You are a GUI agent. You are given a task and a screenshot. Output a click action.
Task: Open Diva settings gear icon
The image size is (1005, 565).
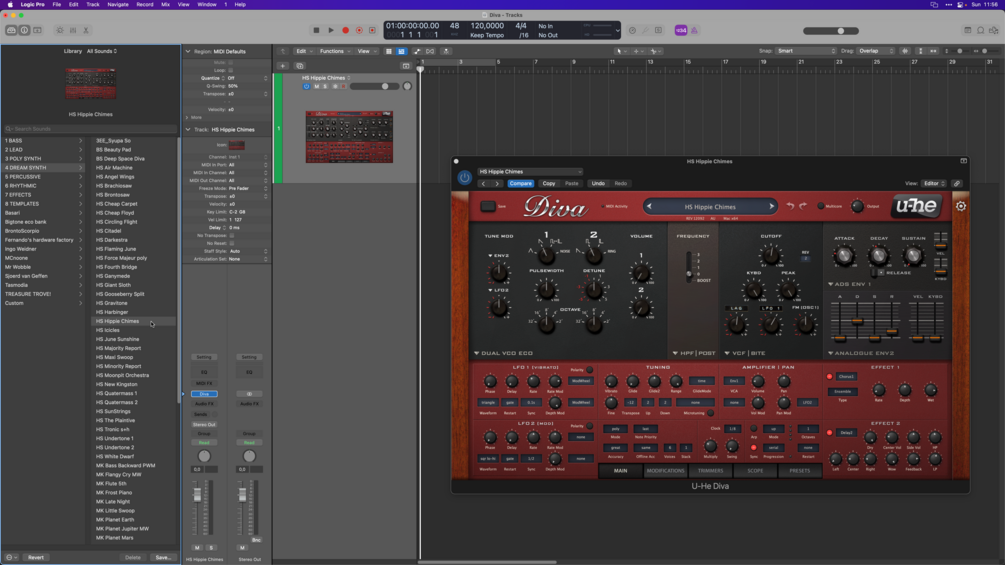coord(961,206)
